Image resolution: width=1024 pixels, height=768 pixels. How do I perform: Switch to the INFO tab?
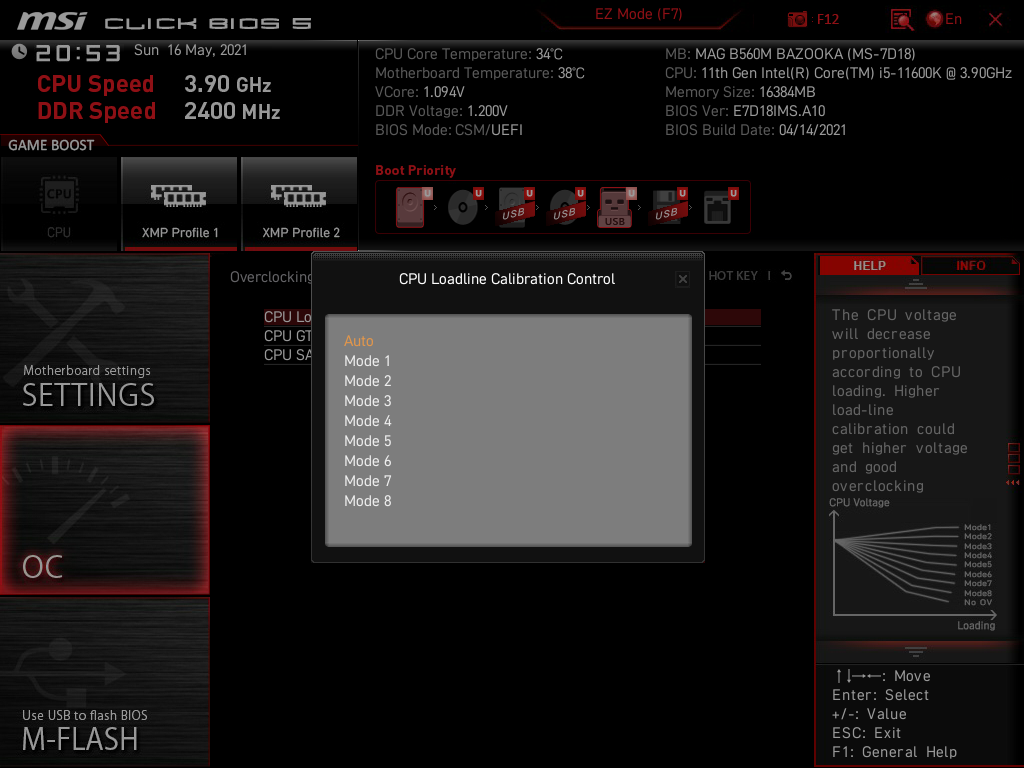pos(970,266)
